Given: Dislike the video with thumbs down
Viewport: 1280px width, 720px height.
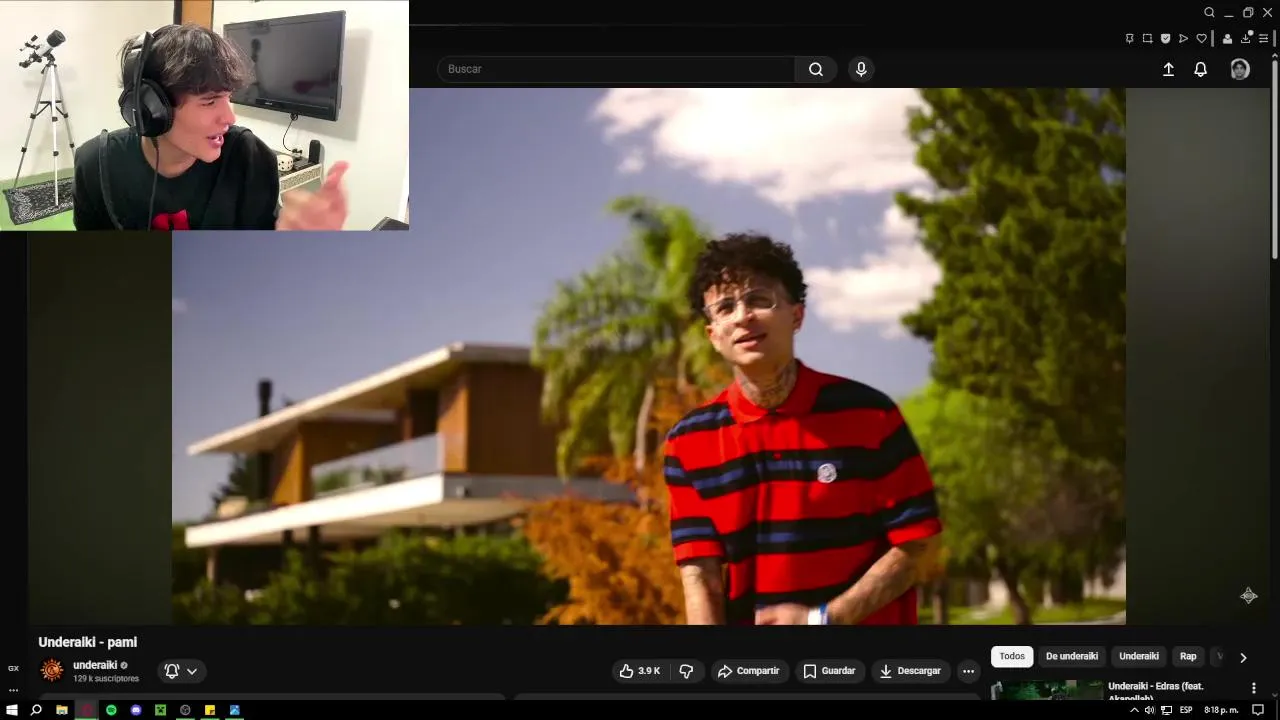Looking at the screenshot, I should click(x=686, y=671).
